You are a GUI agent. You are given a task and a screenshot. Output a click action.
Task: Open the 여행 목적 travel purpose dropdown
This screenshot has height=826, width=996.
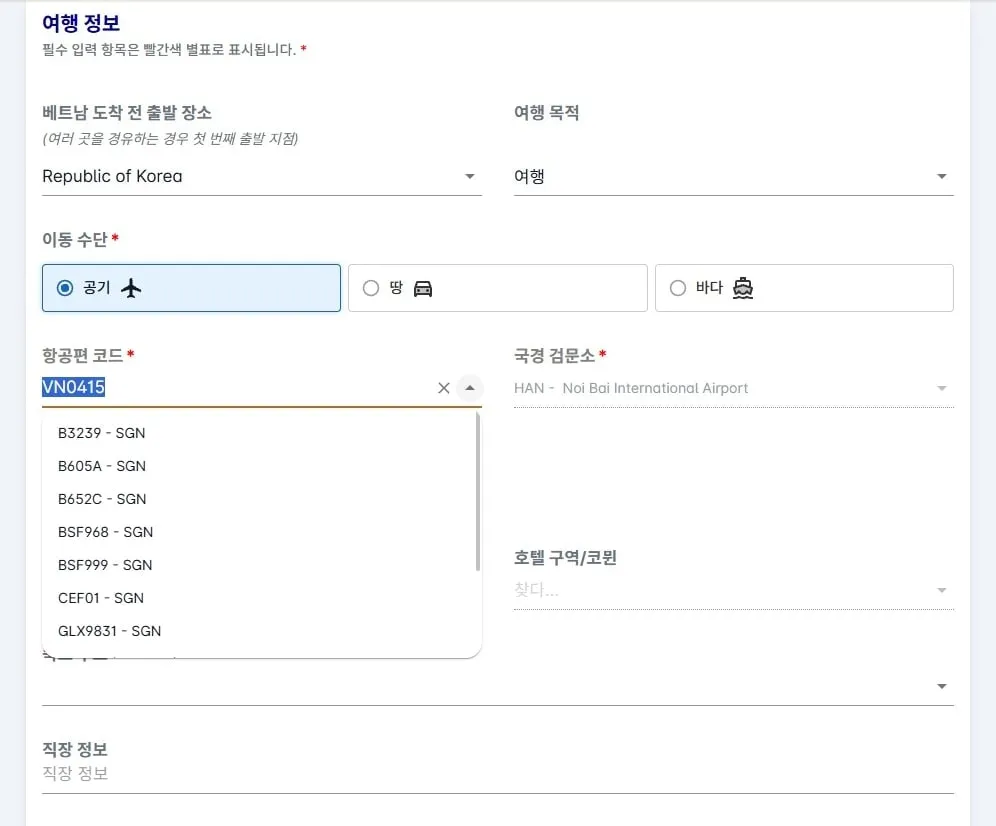click(734, 176)
